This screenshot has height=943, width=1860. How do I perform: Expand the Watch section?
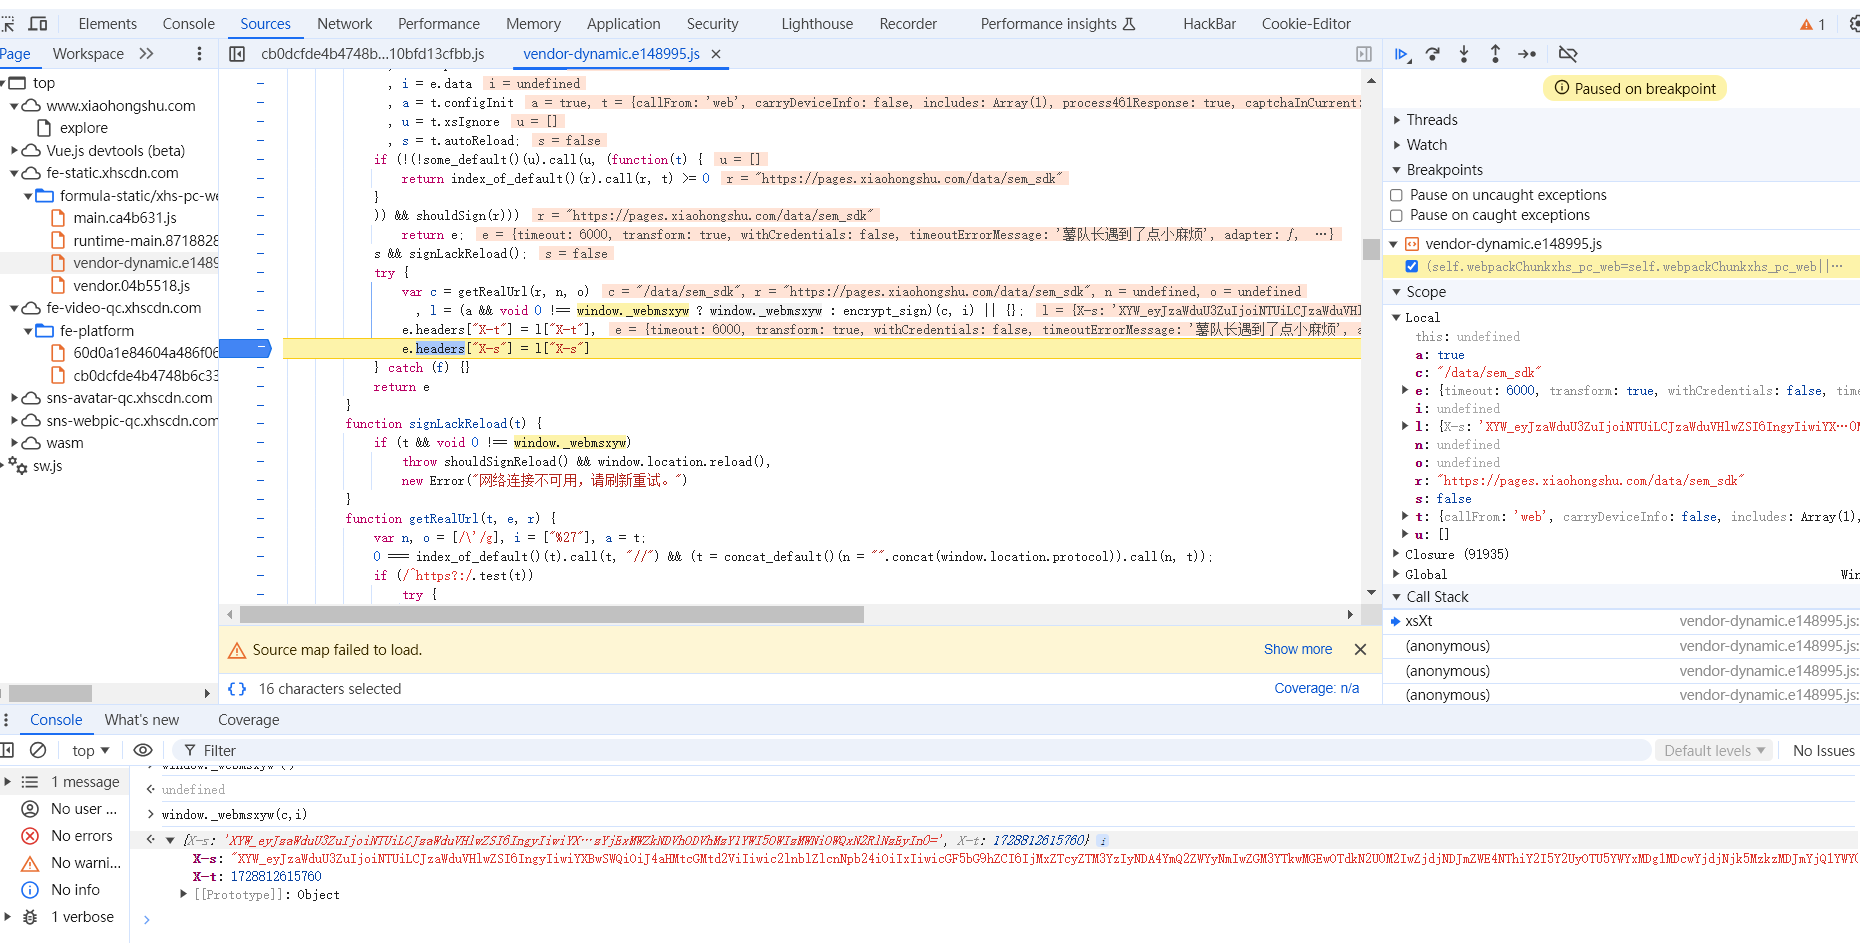click(x=1426, y=145)
